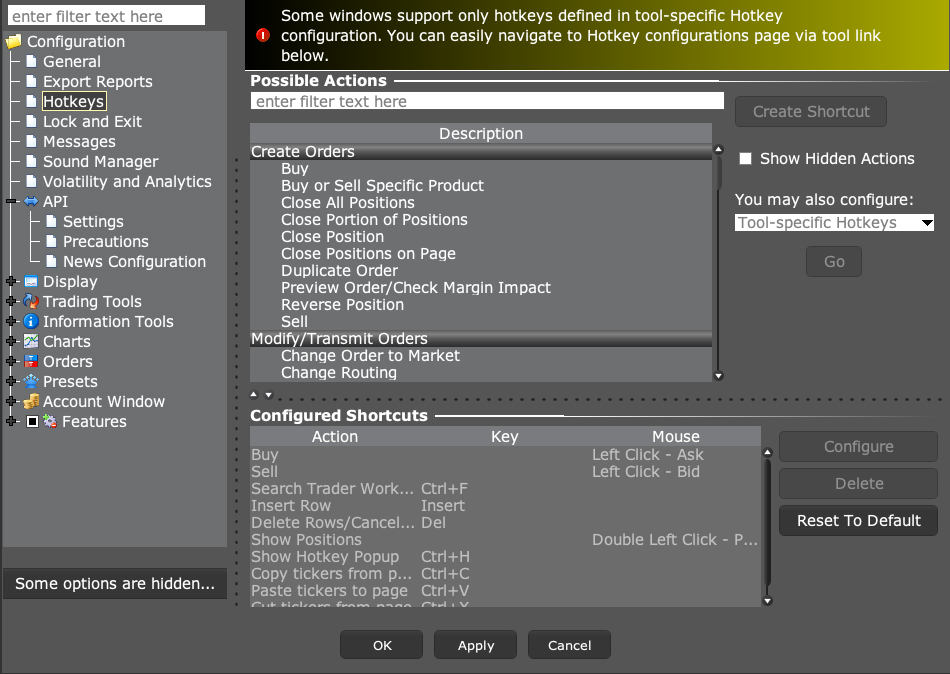Select Close All Positions action

pos(481,202)
